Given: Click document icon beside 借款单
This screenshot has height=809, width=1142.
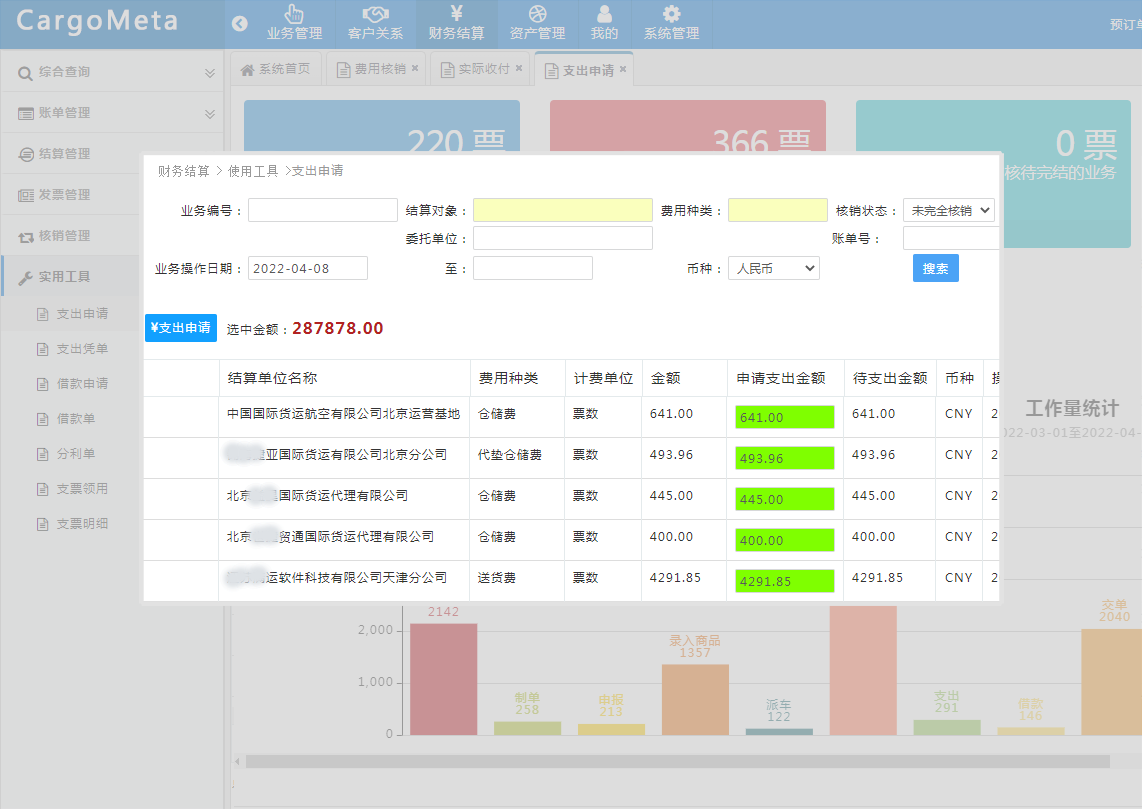Looking at the screenshot, I should [x=43, y=419].
